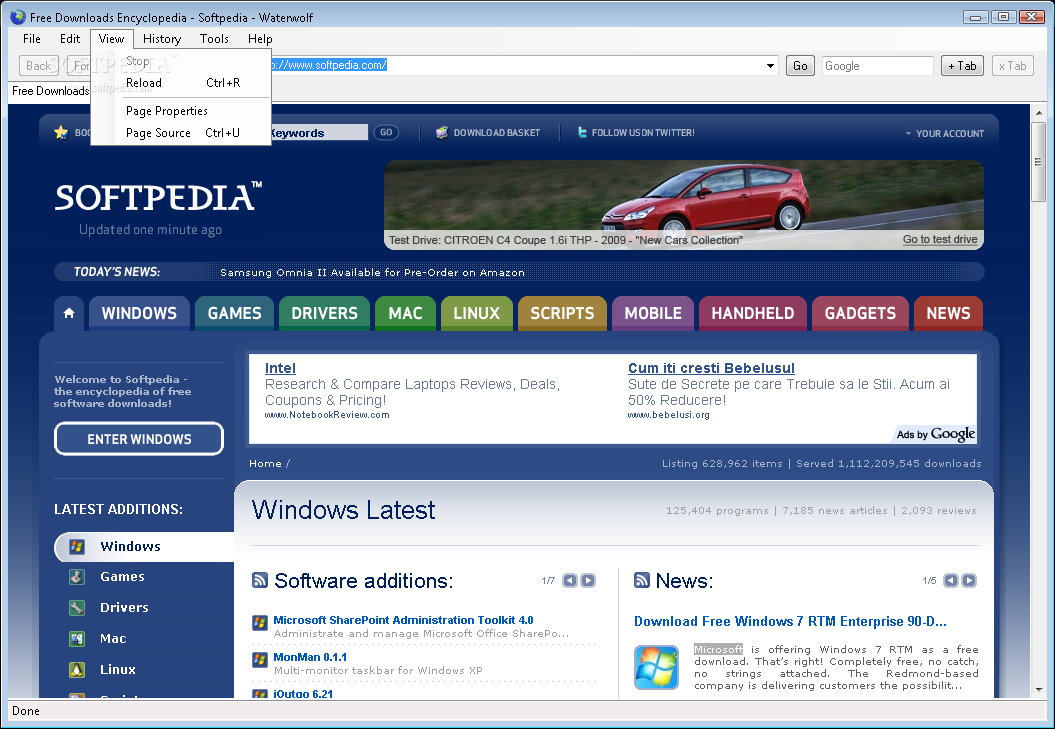
Task: Open the MOBILE category tab
Action: coord(653,313)
